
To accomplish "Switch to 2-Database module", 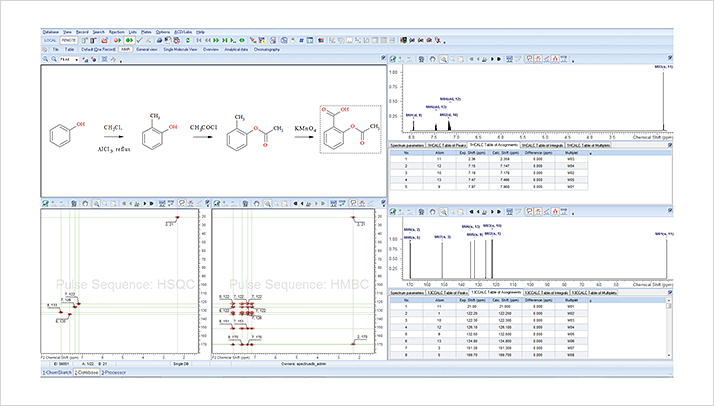I will pos(87,372).
